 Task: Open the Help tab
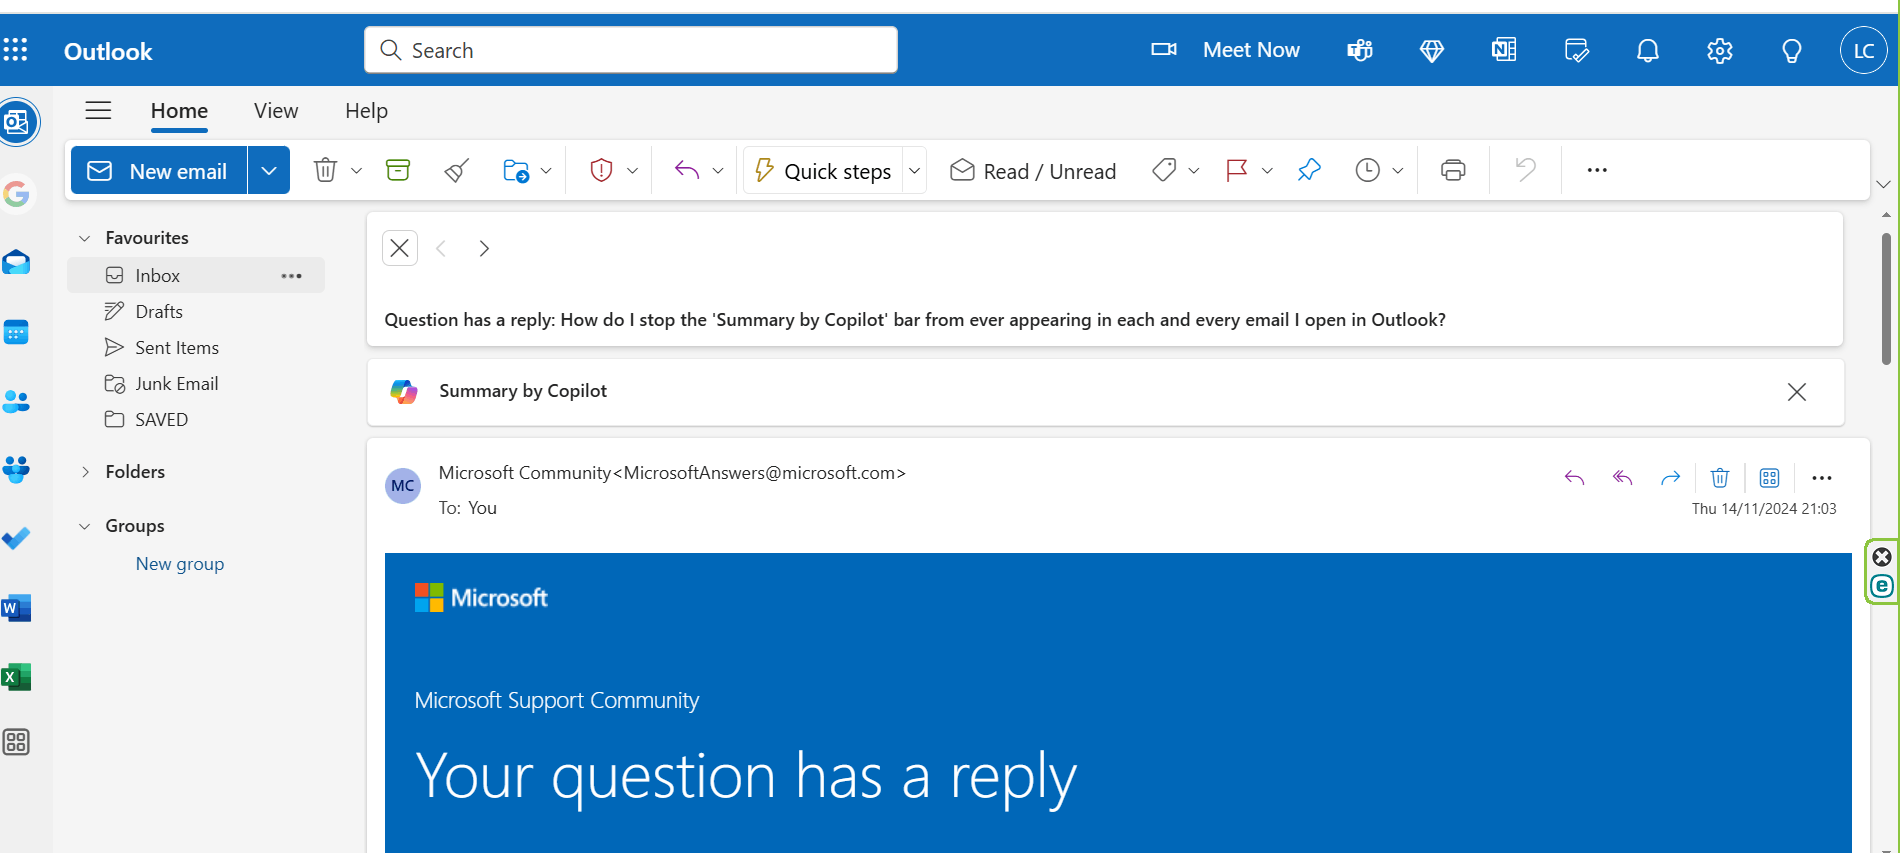[x=366, y=111]
